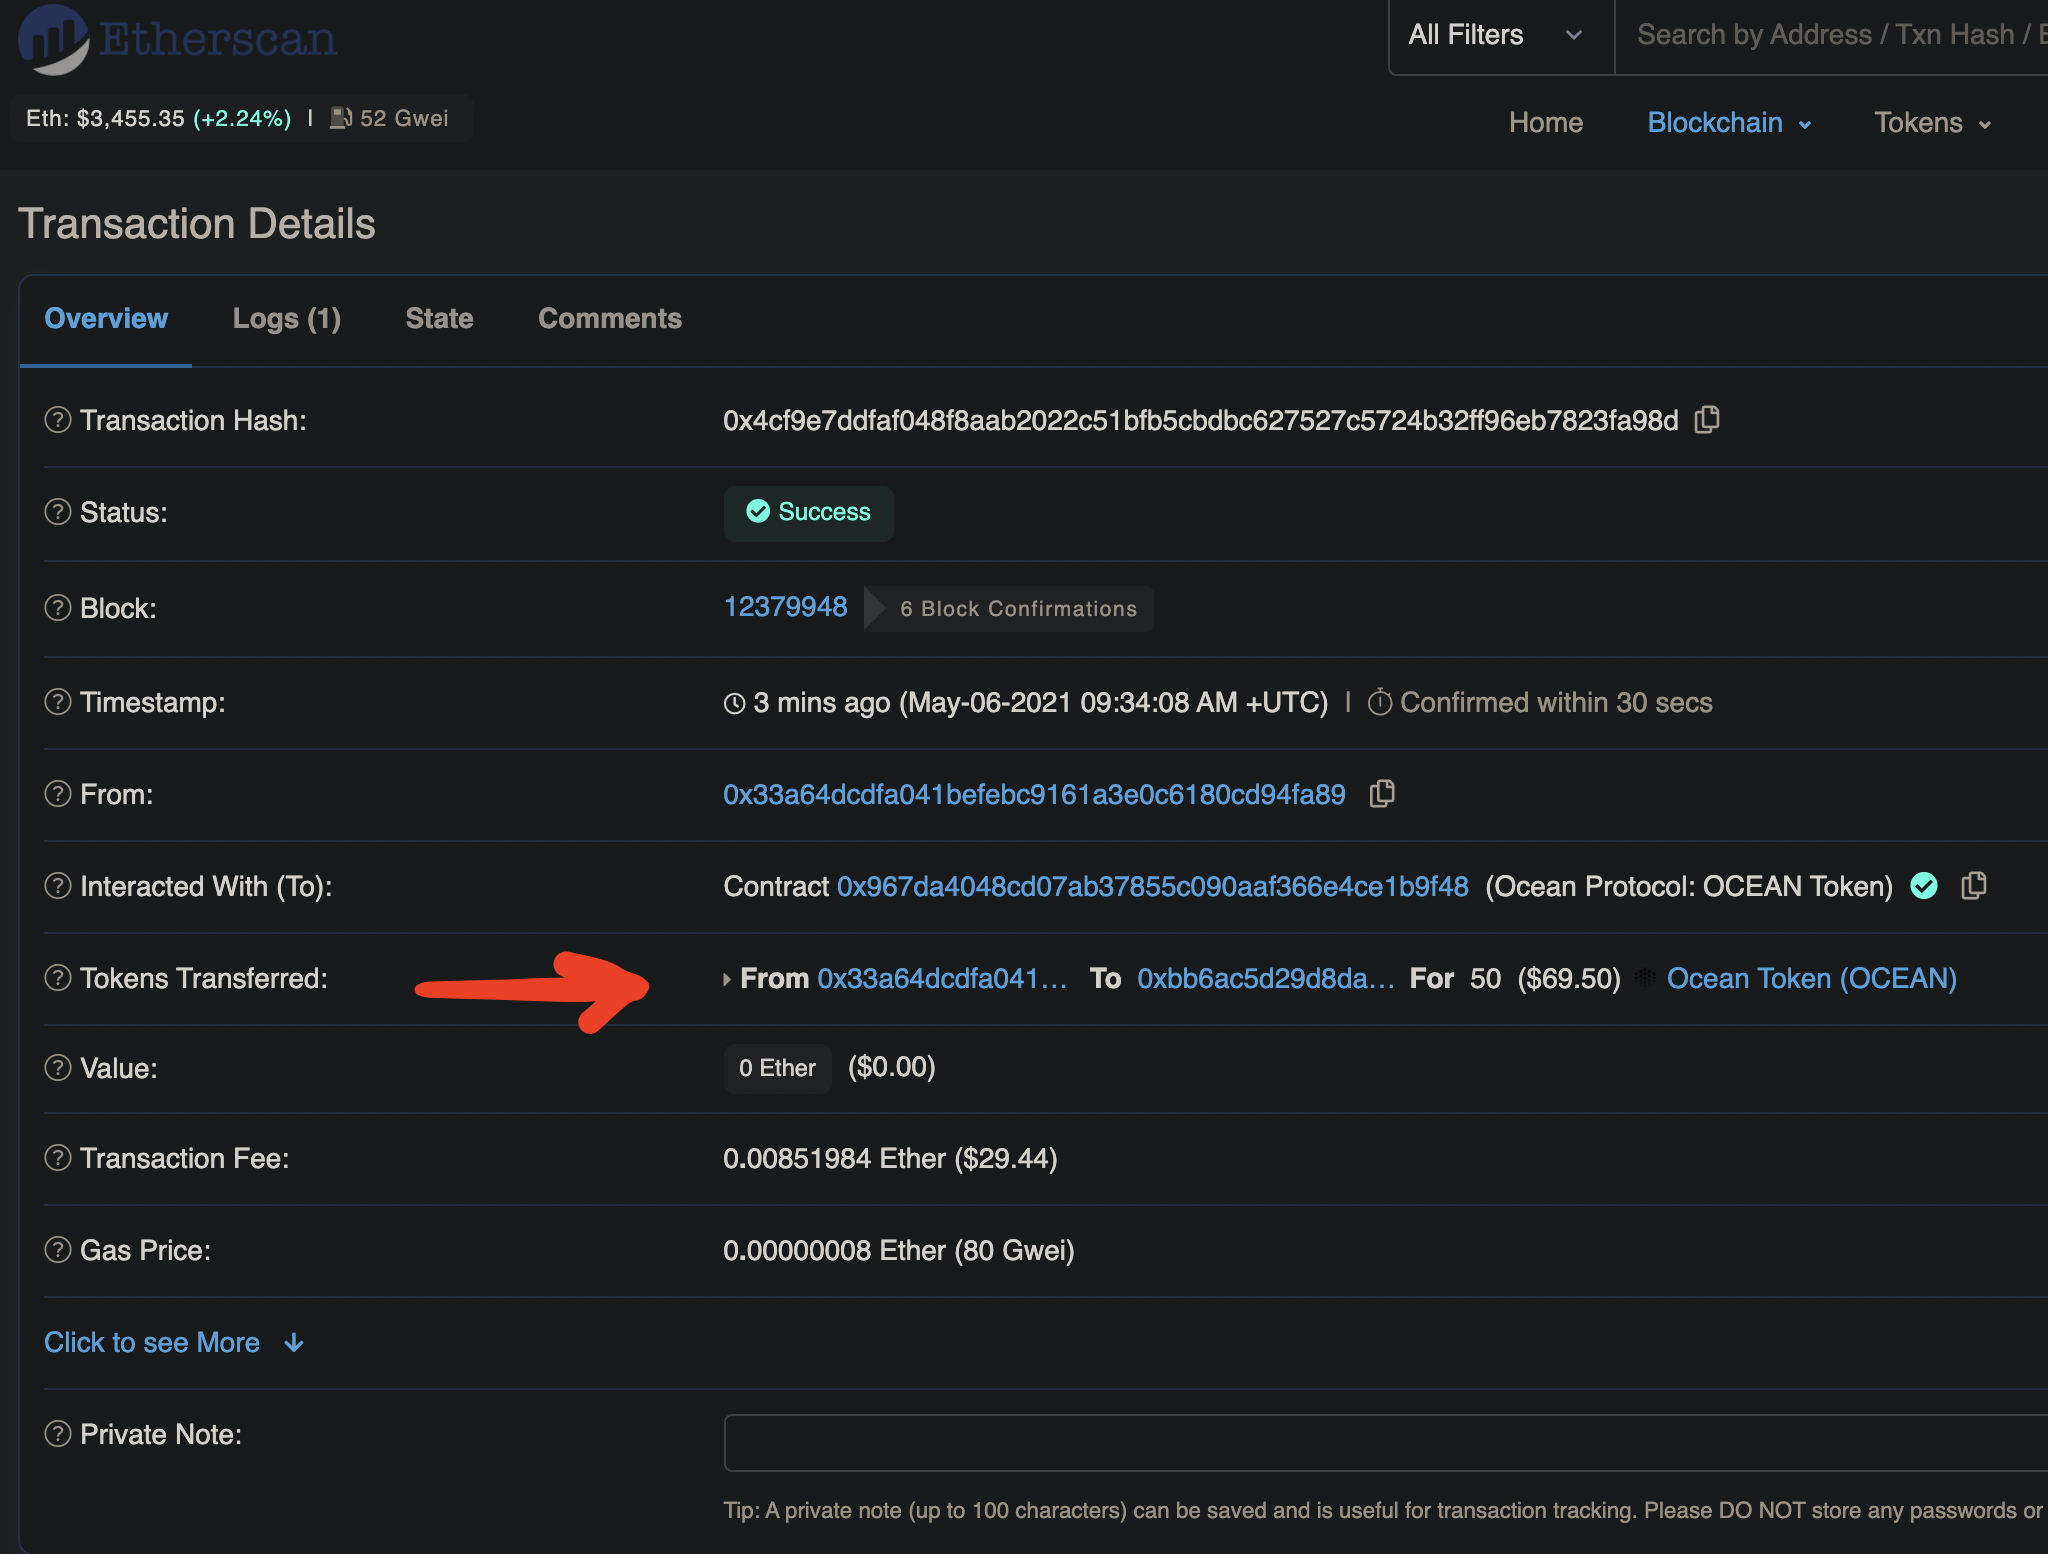This screenshot has width=2048, height=1554.
Task: Open block 12379948
Action: [x=786, y=607]
